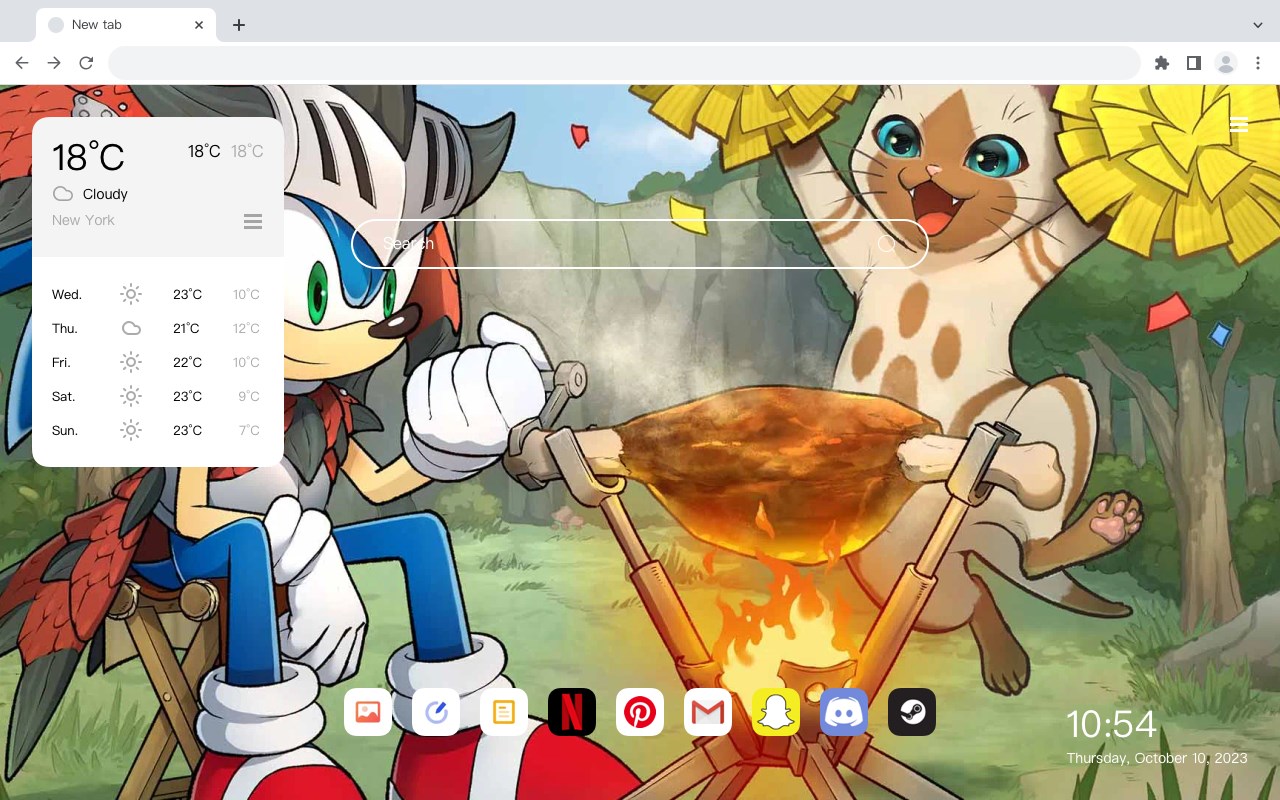
Task: Open the hamburger menu at top right of page
Action: click(1238, 125)
